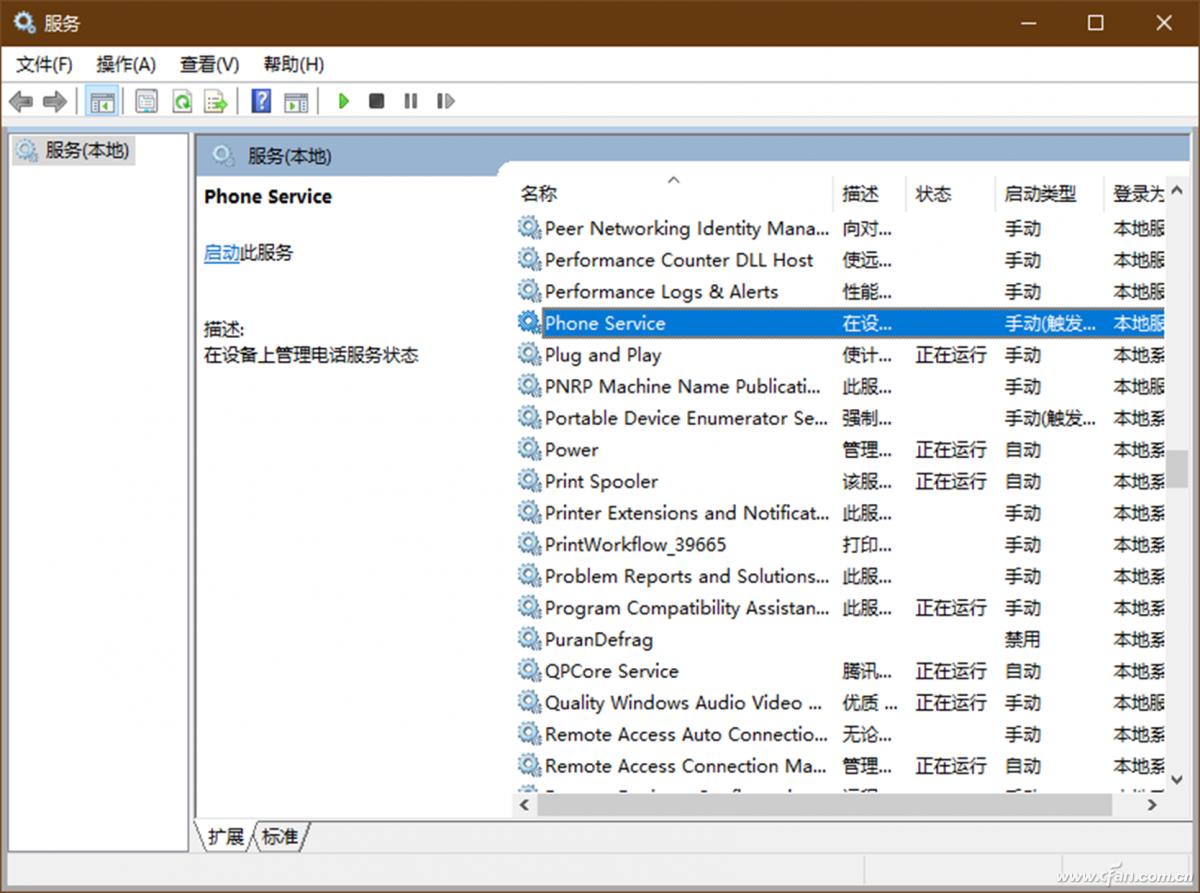Select the Peer Networking Identity Manager service

pyautogui.click(x=840, y=228)
